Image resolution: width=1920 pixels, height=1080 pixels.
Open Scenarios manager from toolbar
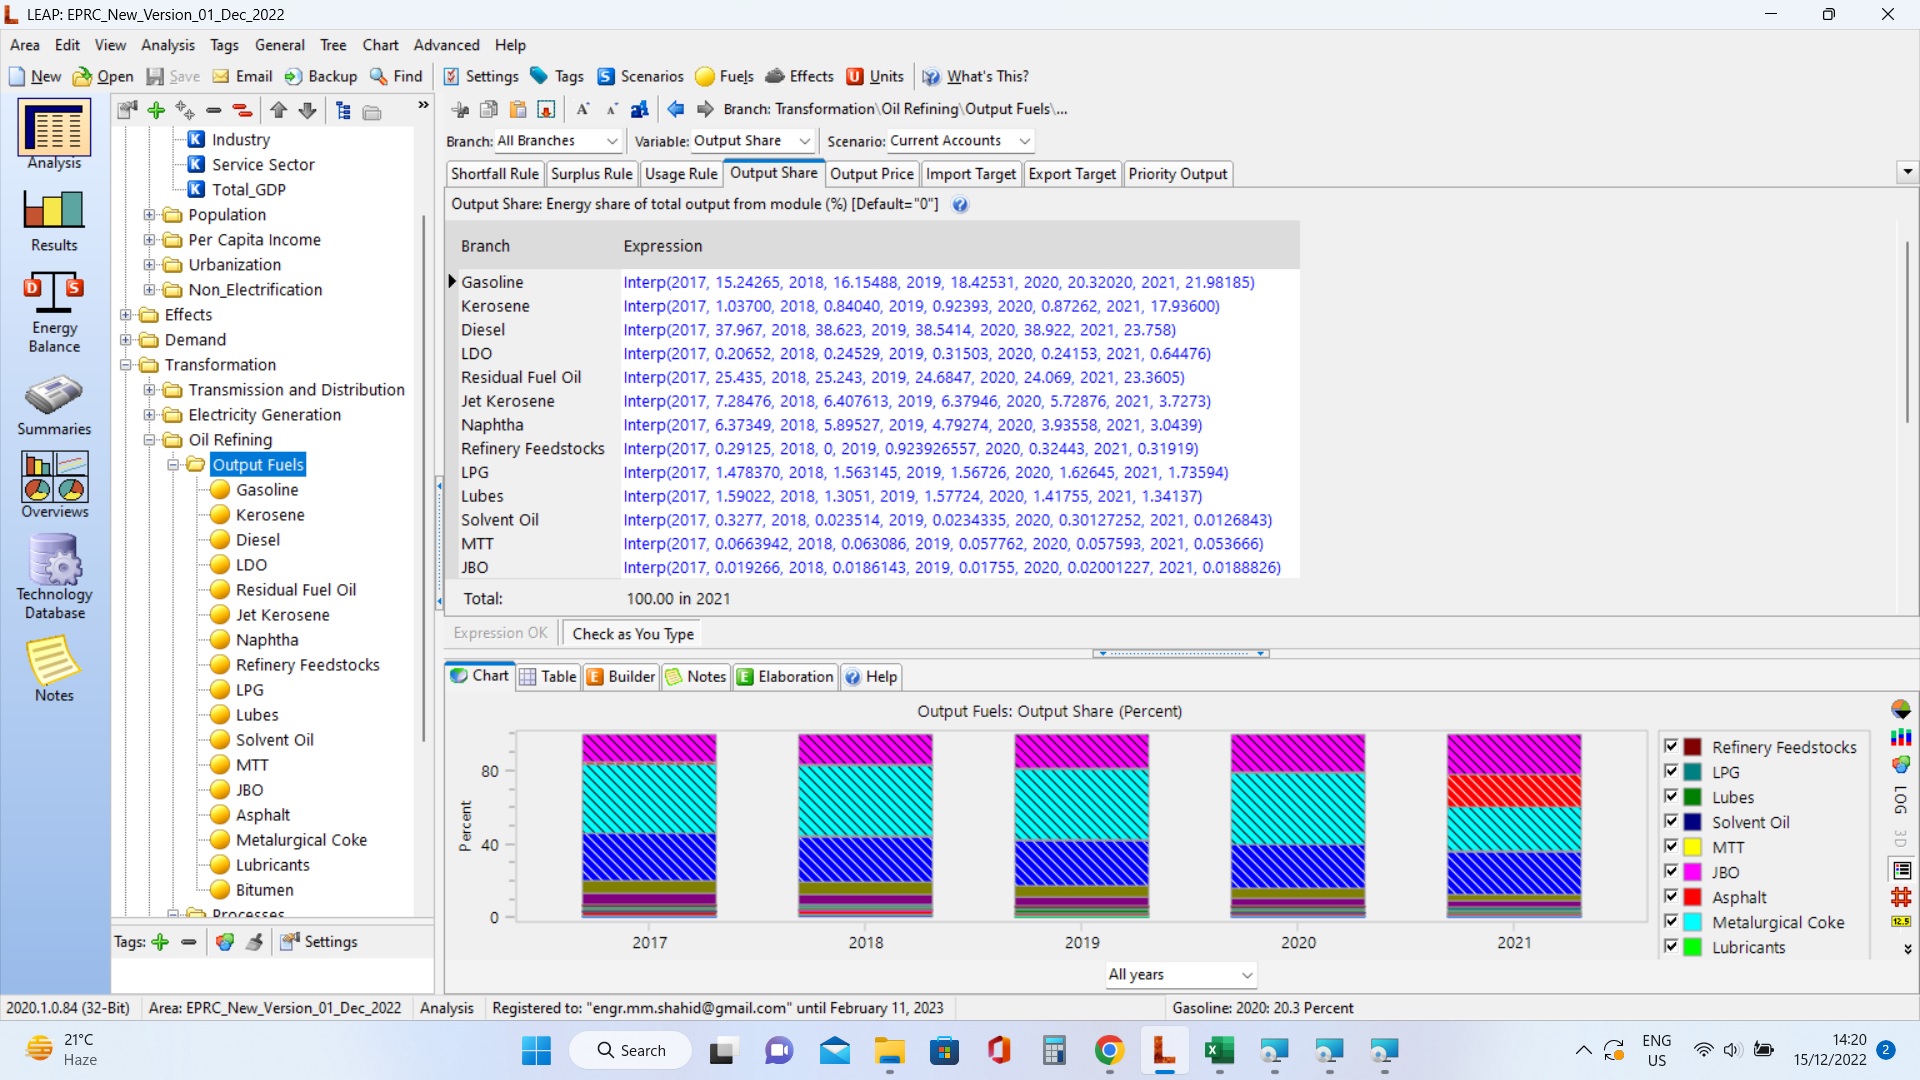coord(640,76)
